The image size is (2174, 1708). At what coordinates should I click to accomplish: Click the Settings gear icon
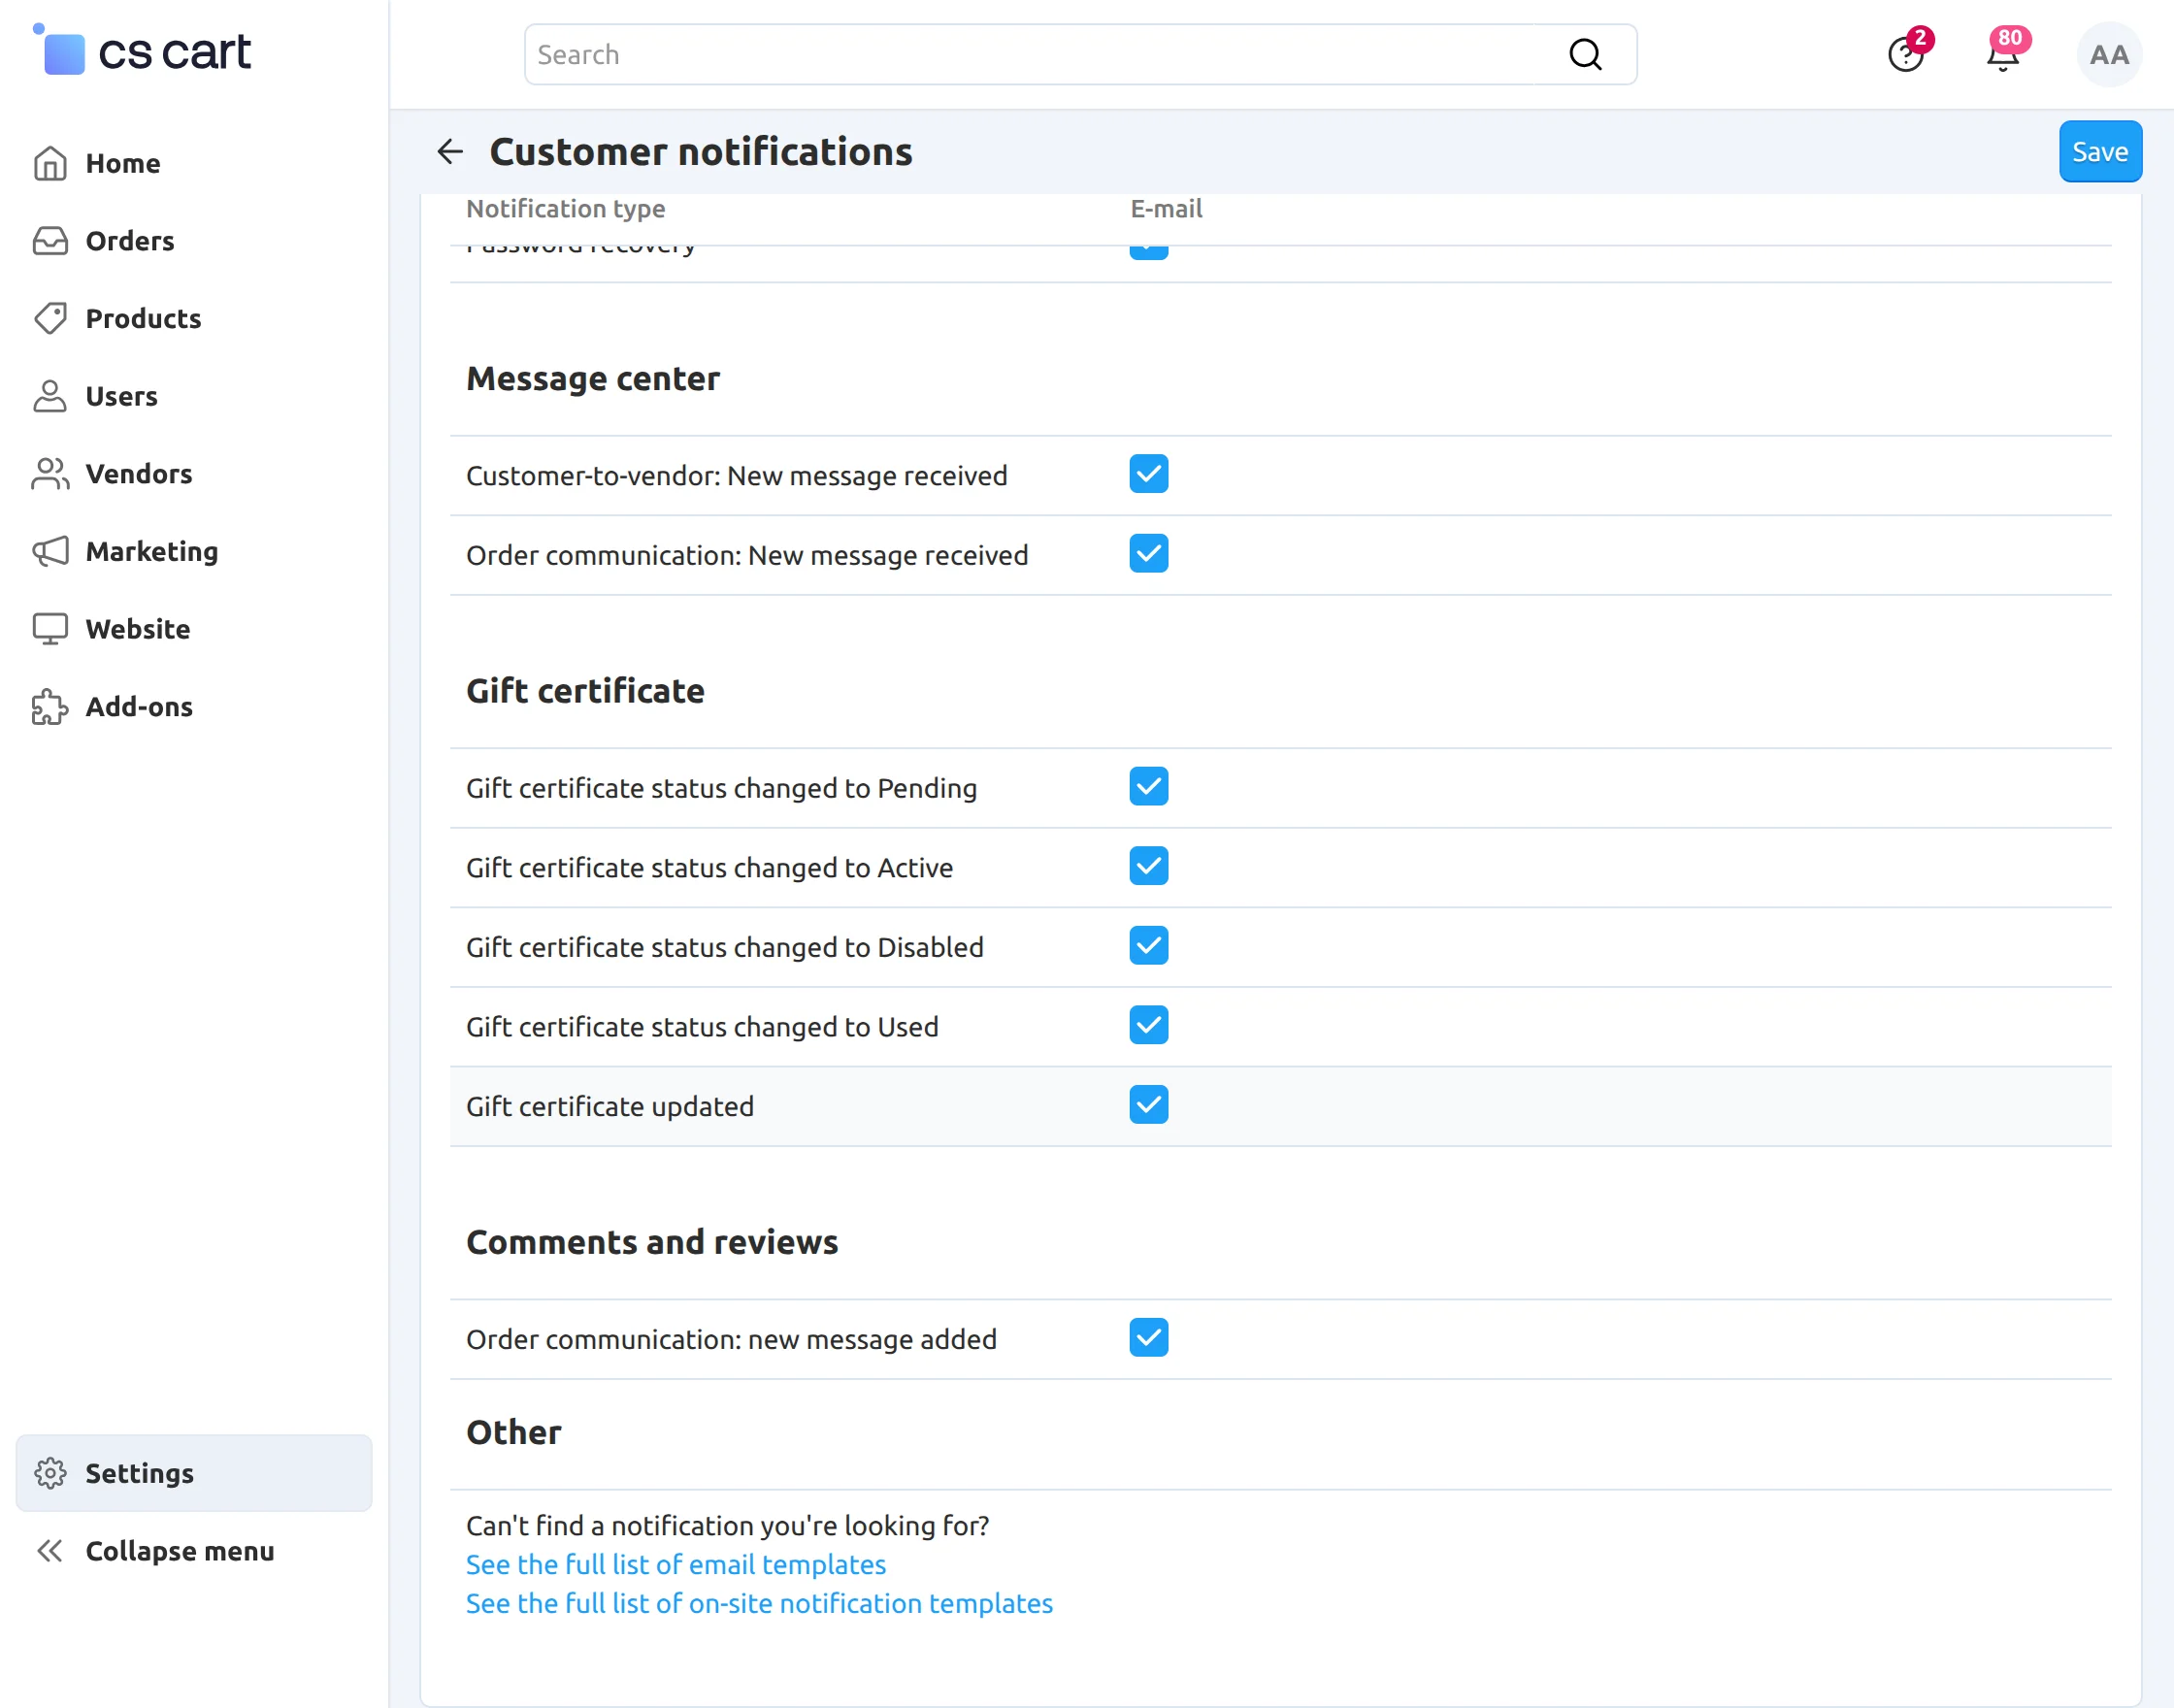point(50,1473)
